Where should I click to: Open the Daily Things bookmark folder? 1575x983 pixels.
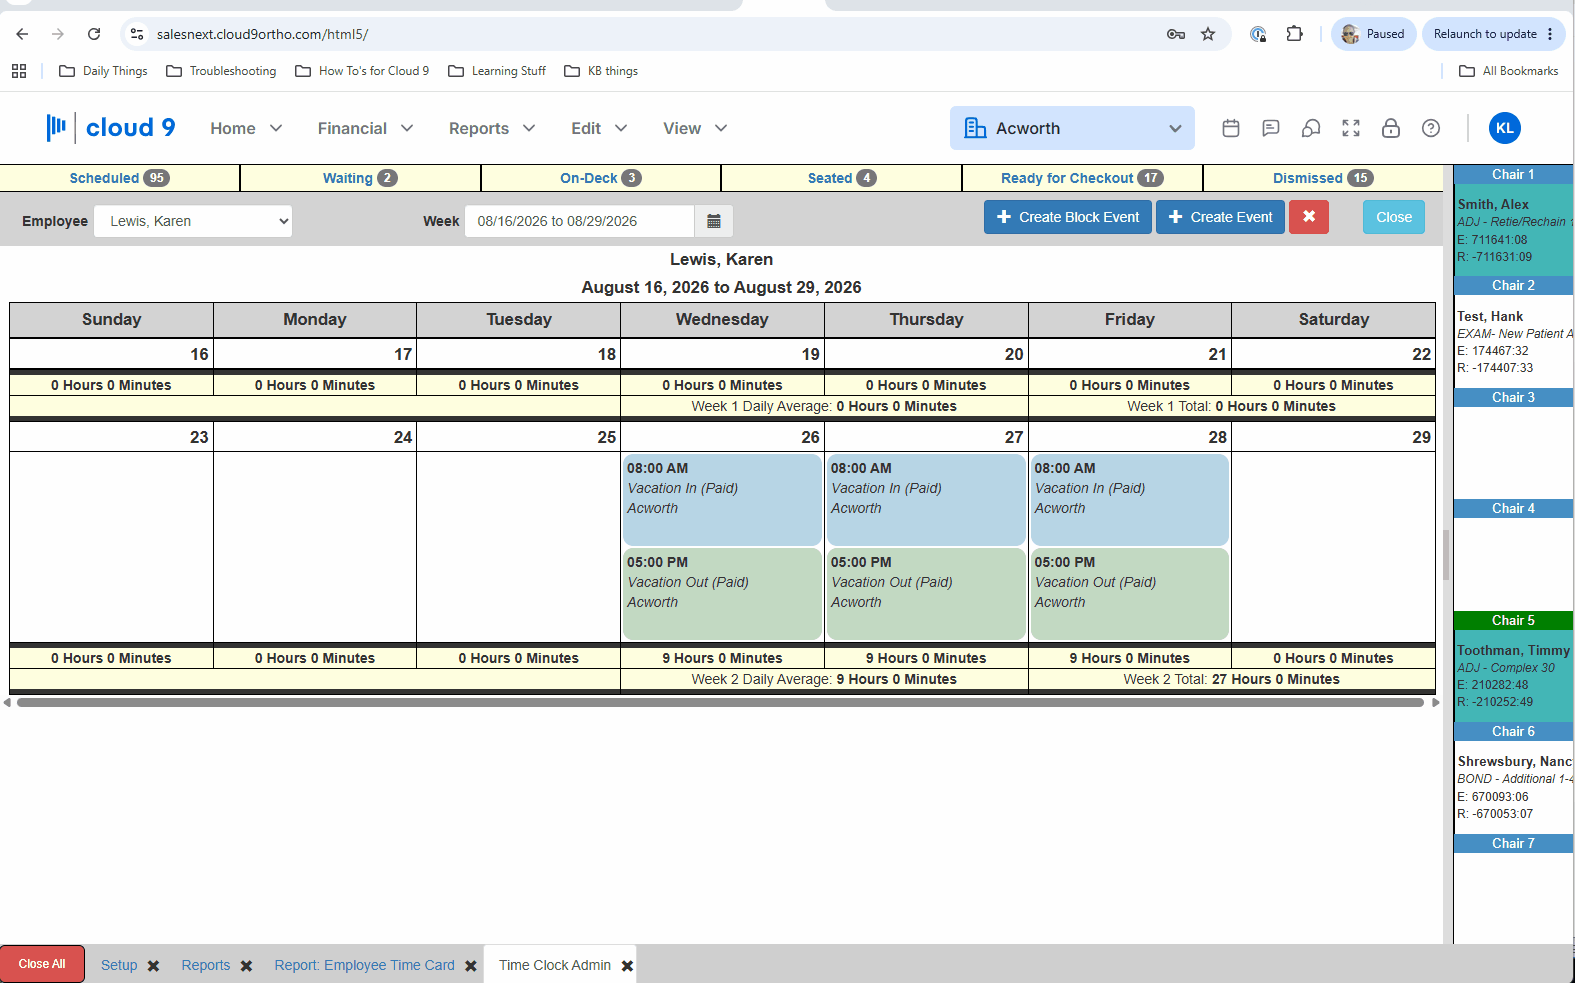click(103, 71)
